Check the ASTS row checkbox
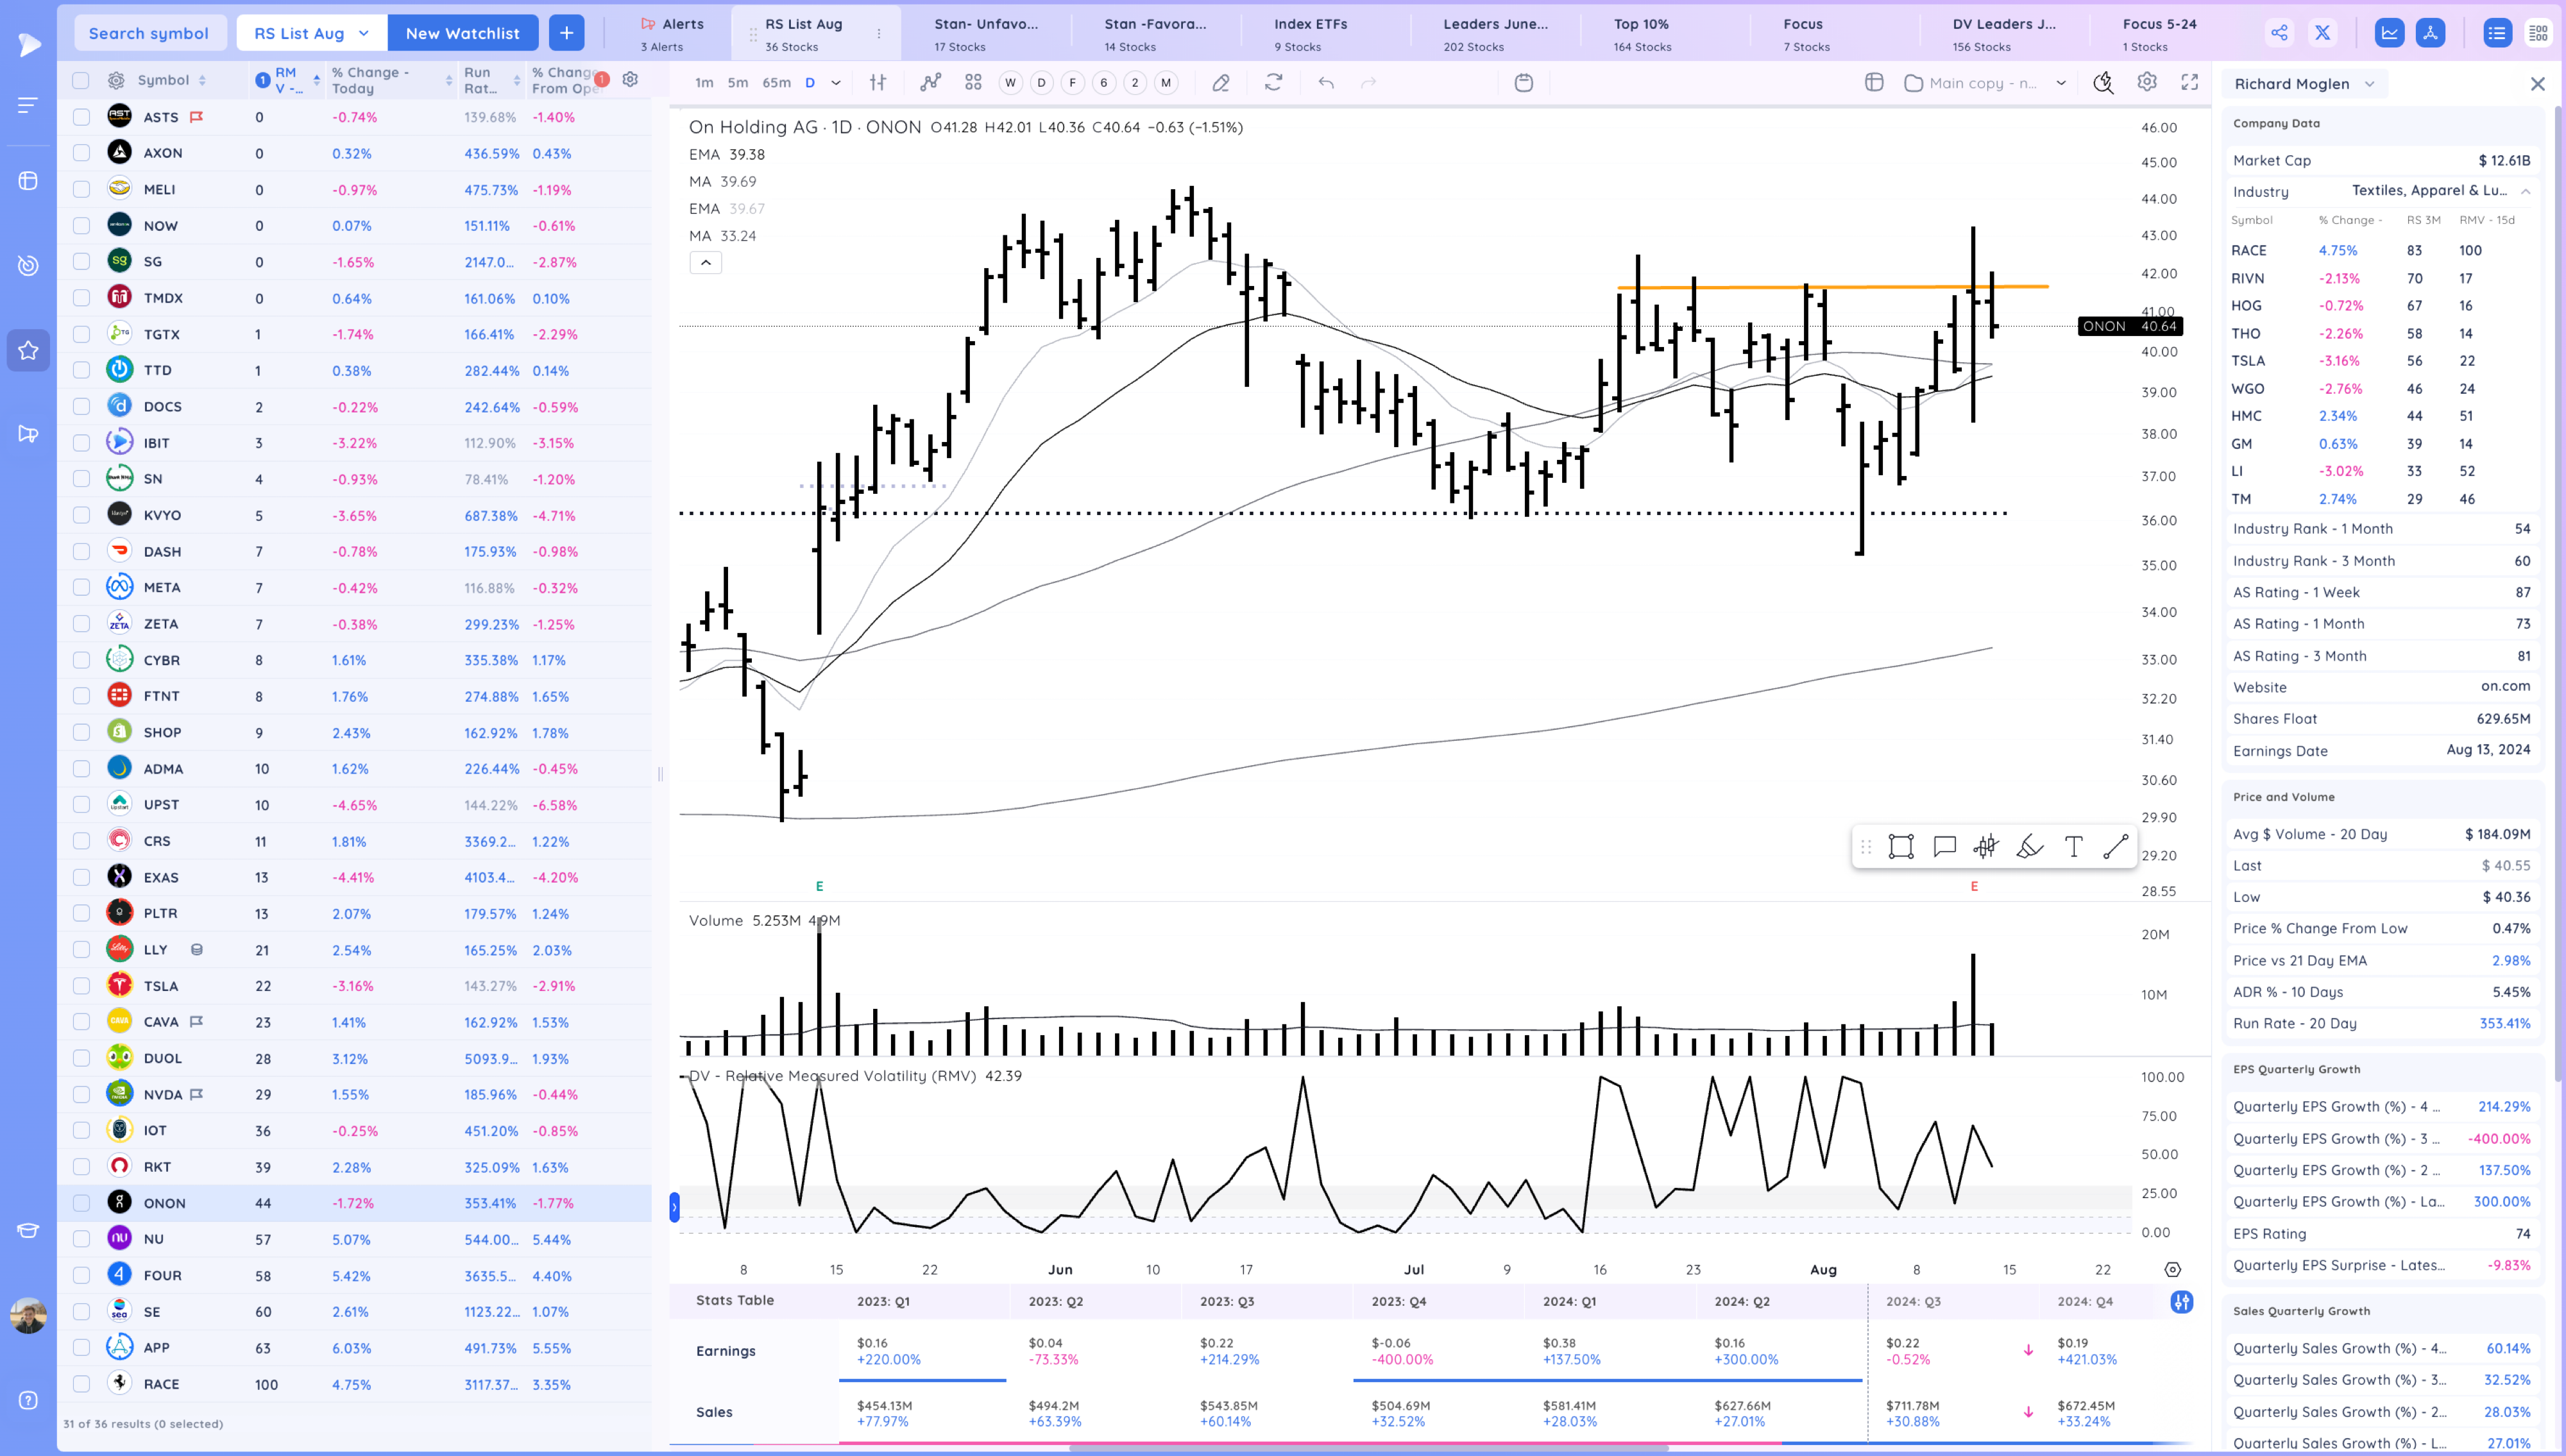The height and width of the screenshot is (1456, 2566). (x=81, y=117)
